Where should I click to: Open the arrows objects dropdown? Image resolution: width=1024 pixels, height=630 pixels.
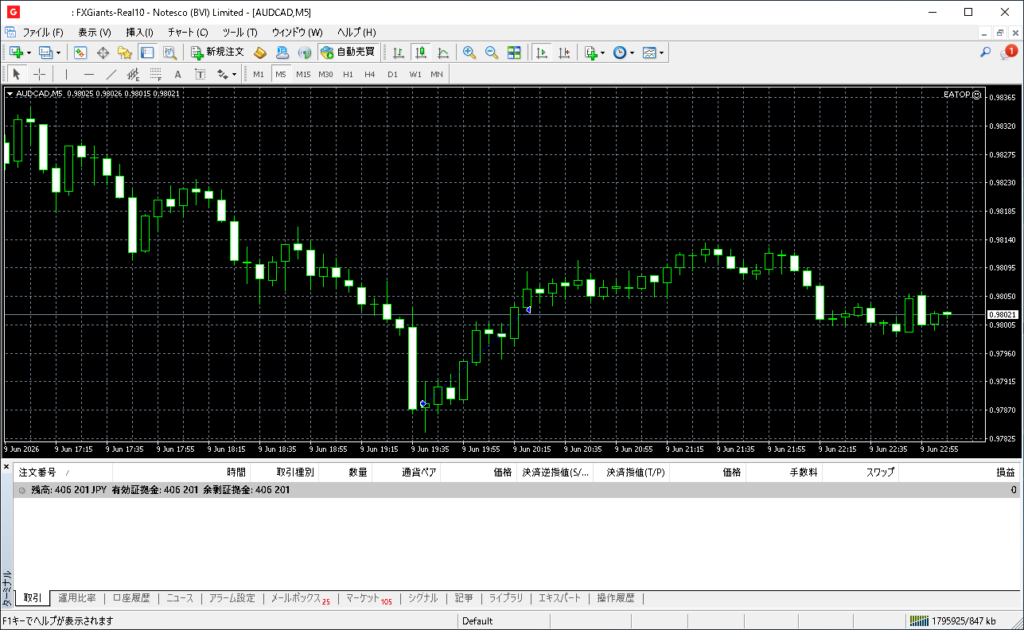[x=226, y=74]
